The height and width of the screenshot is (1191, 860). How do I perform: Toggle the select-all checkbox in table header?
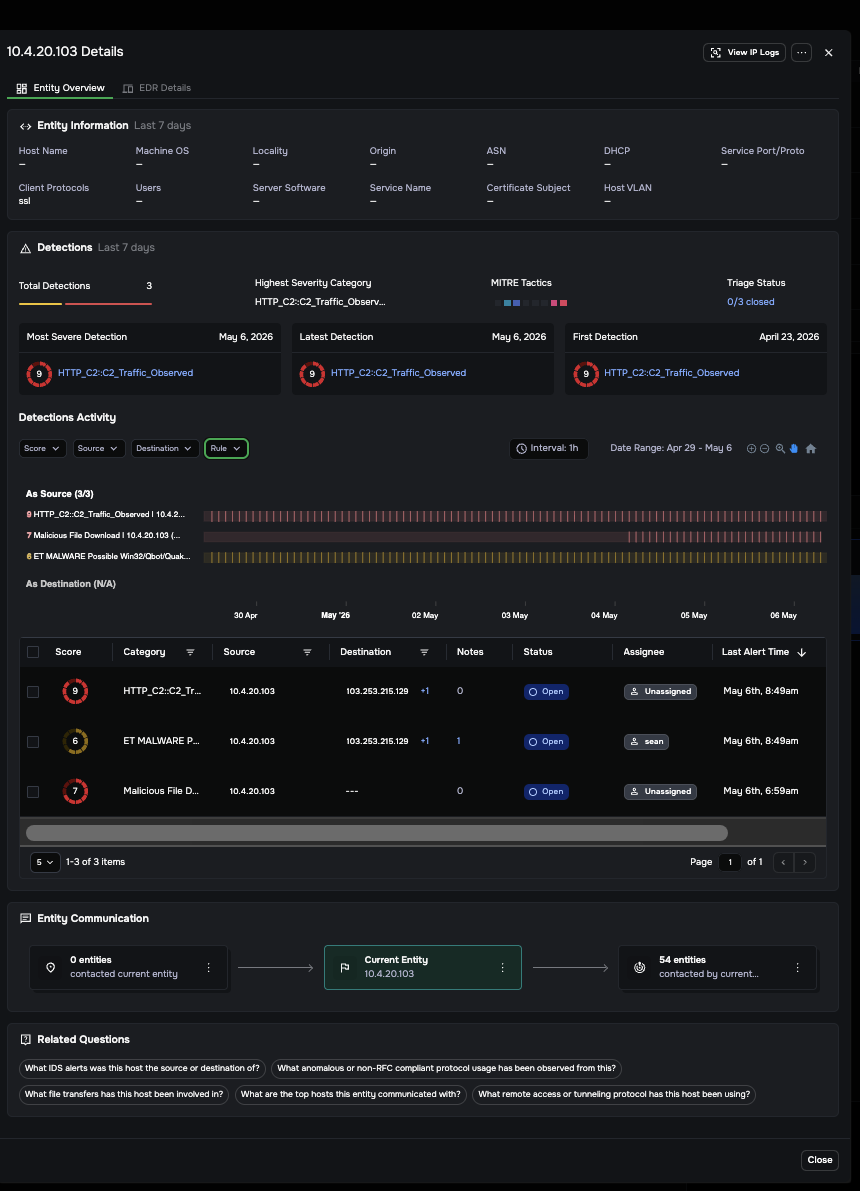[33, 652]
